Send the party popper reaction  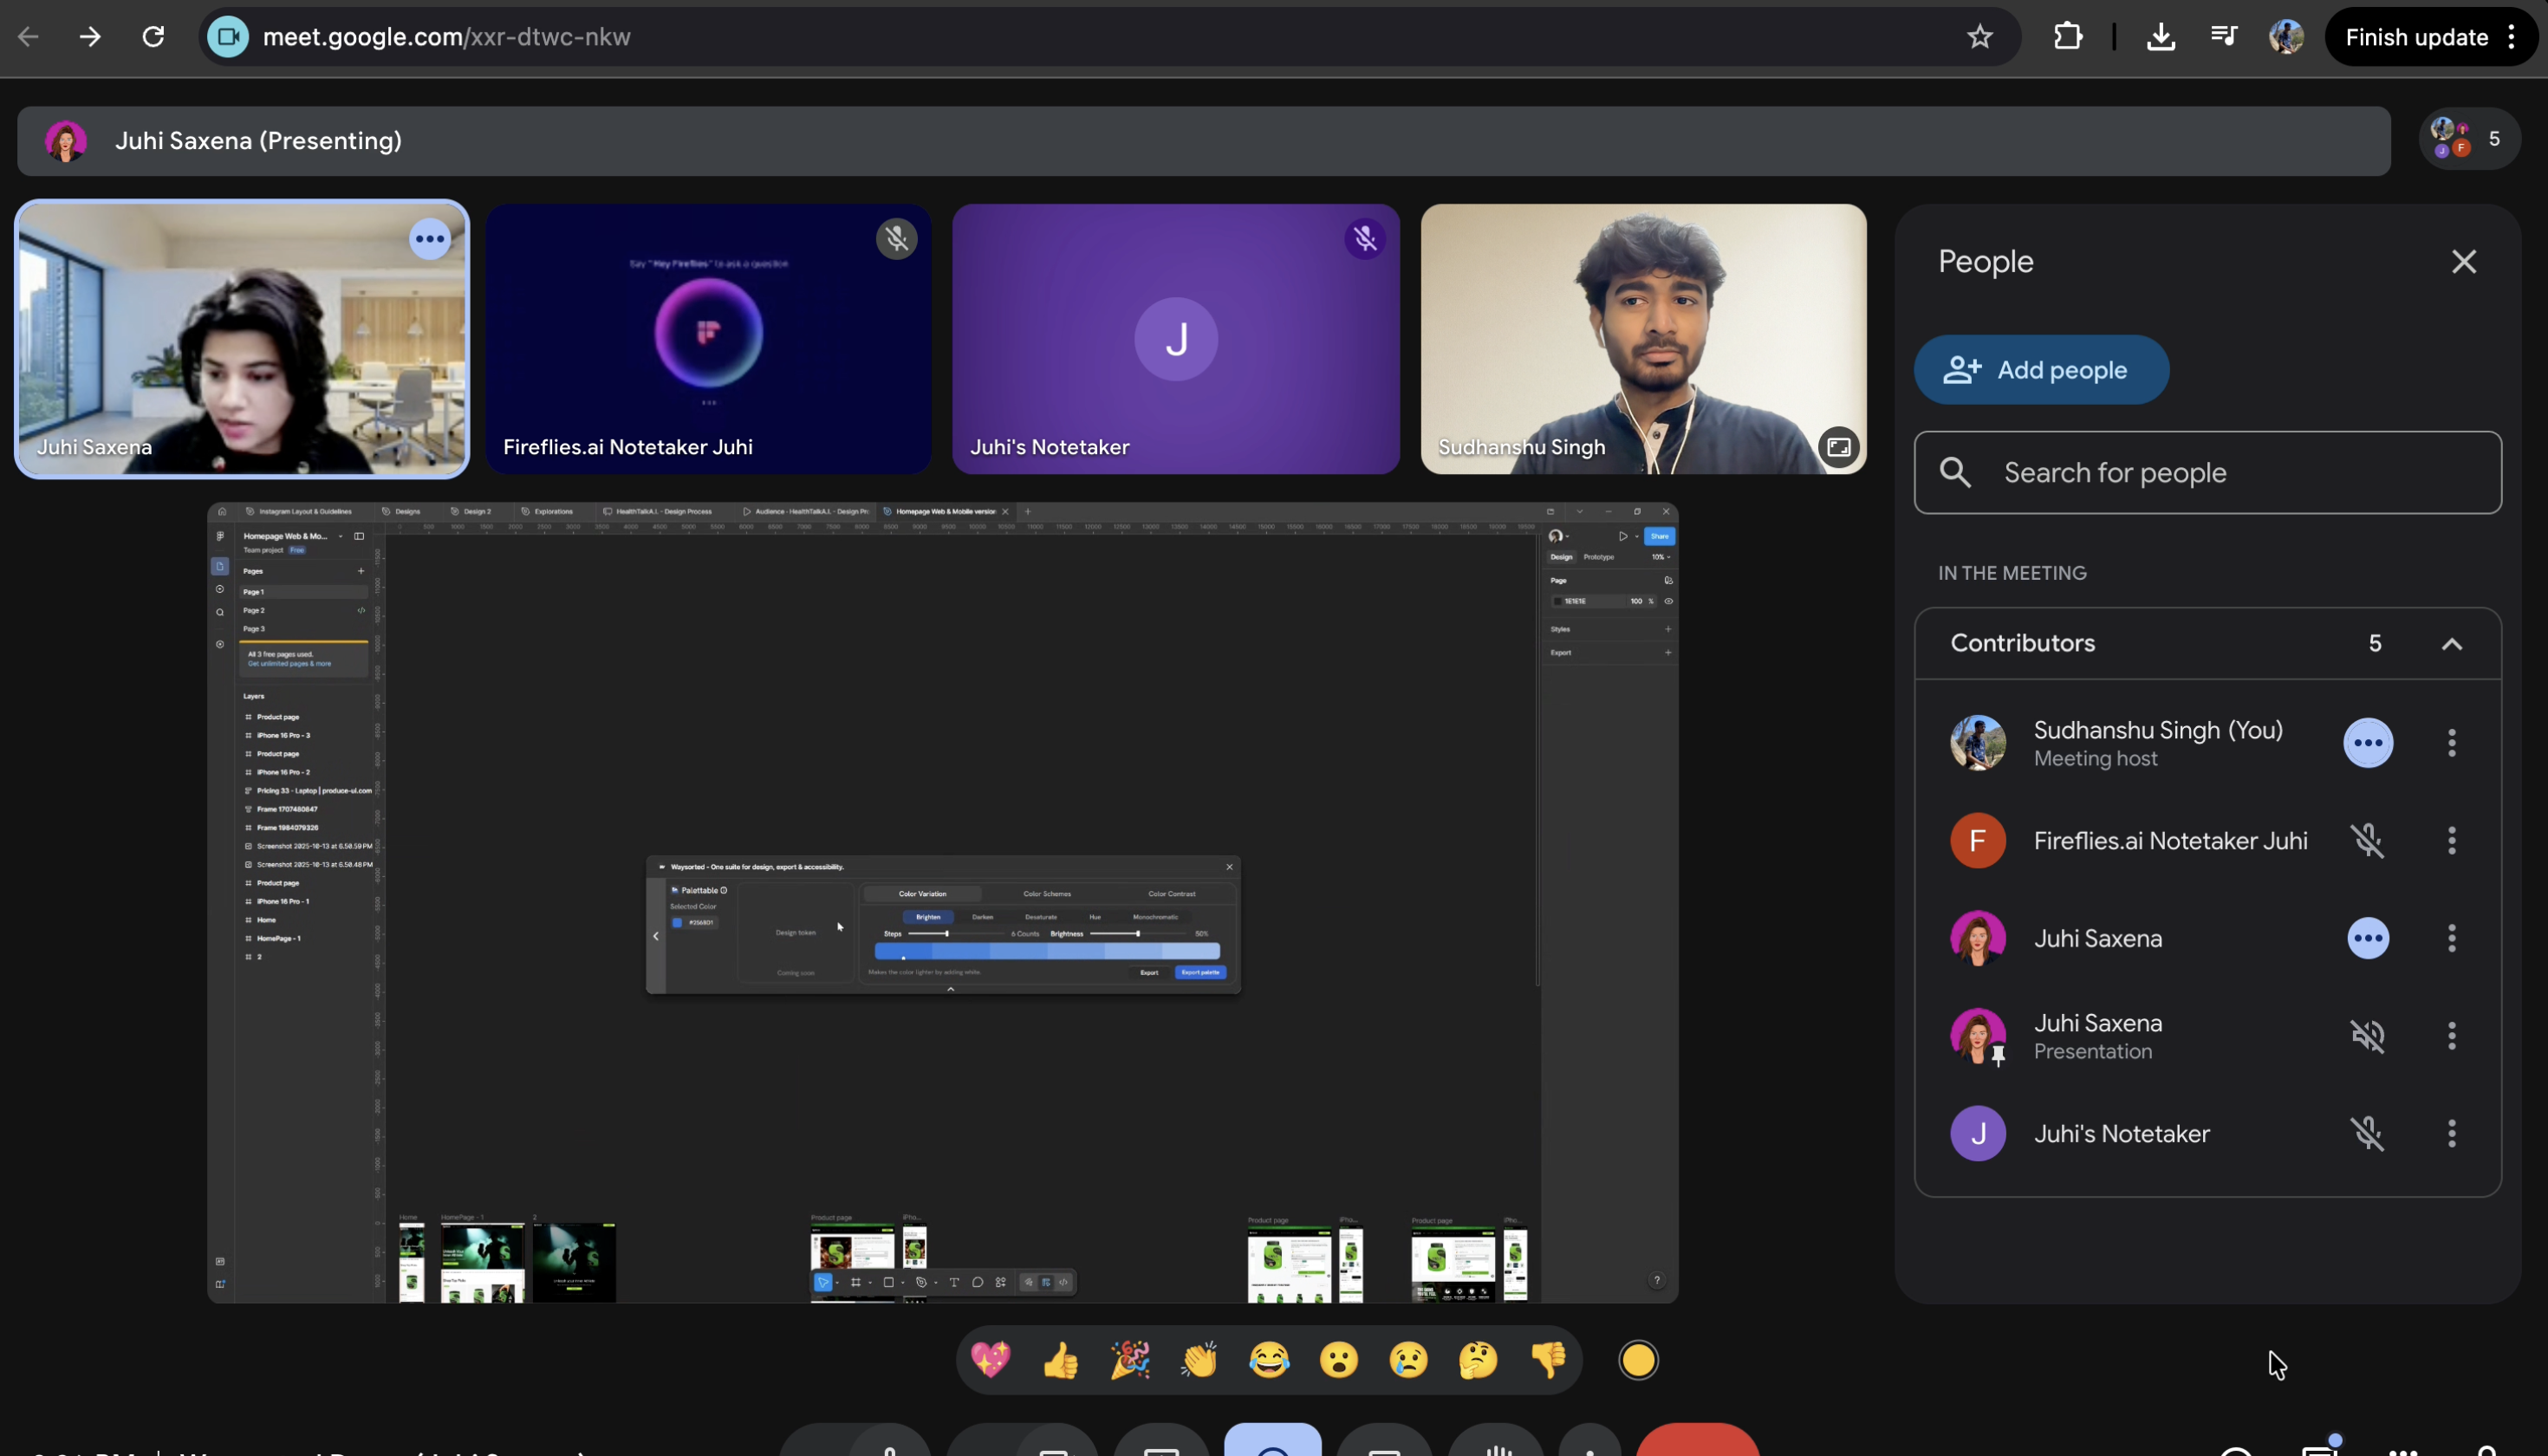(x=1129, y=1360)
